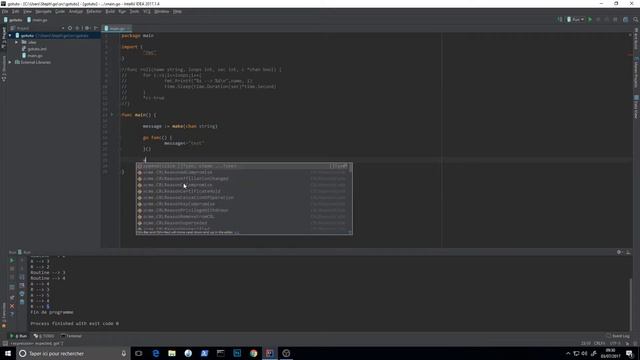Viewport: 640px width, 360px height.
Task: Open the Tools menu
Action: [x=134, y=12]
